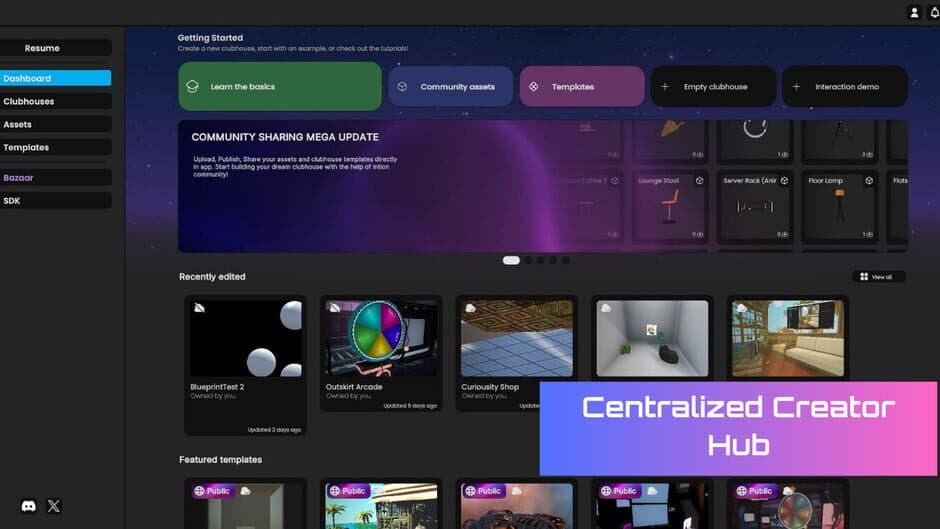Switch to the second carousel dot
940x529 pixels.
[529, 260]
